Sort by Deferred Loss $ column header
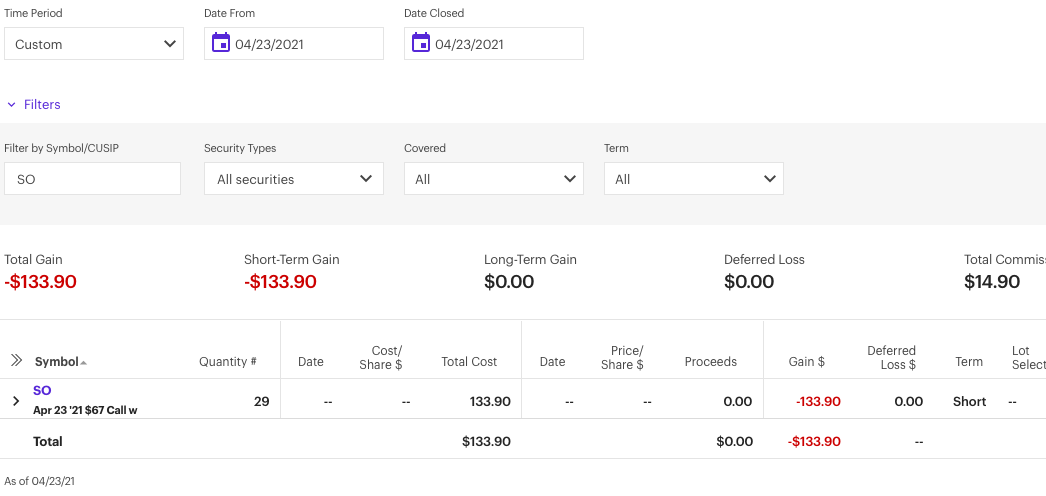Image resolution: width=1046 pixels, height=496 pixels. click(891, 357)
